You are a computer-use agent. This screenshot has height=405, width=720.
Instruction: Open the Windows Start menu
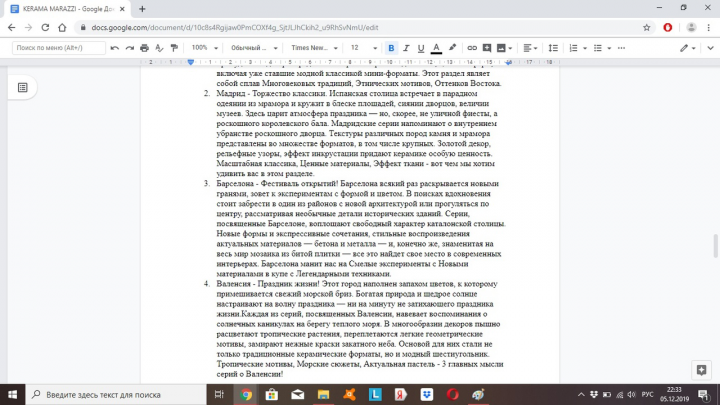click(x=12, y=394)
